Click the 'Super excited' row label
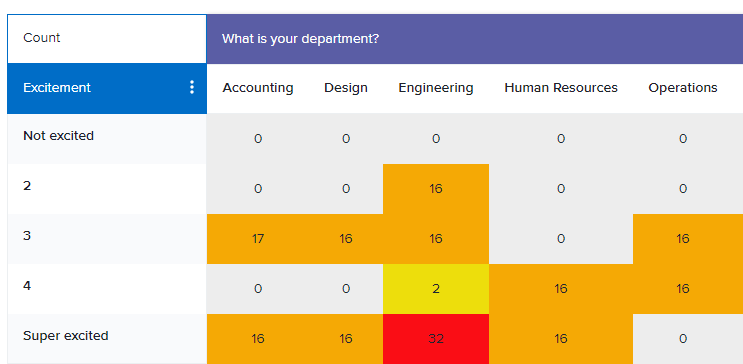 coord(66,336)
